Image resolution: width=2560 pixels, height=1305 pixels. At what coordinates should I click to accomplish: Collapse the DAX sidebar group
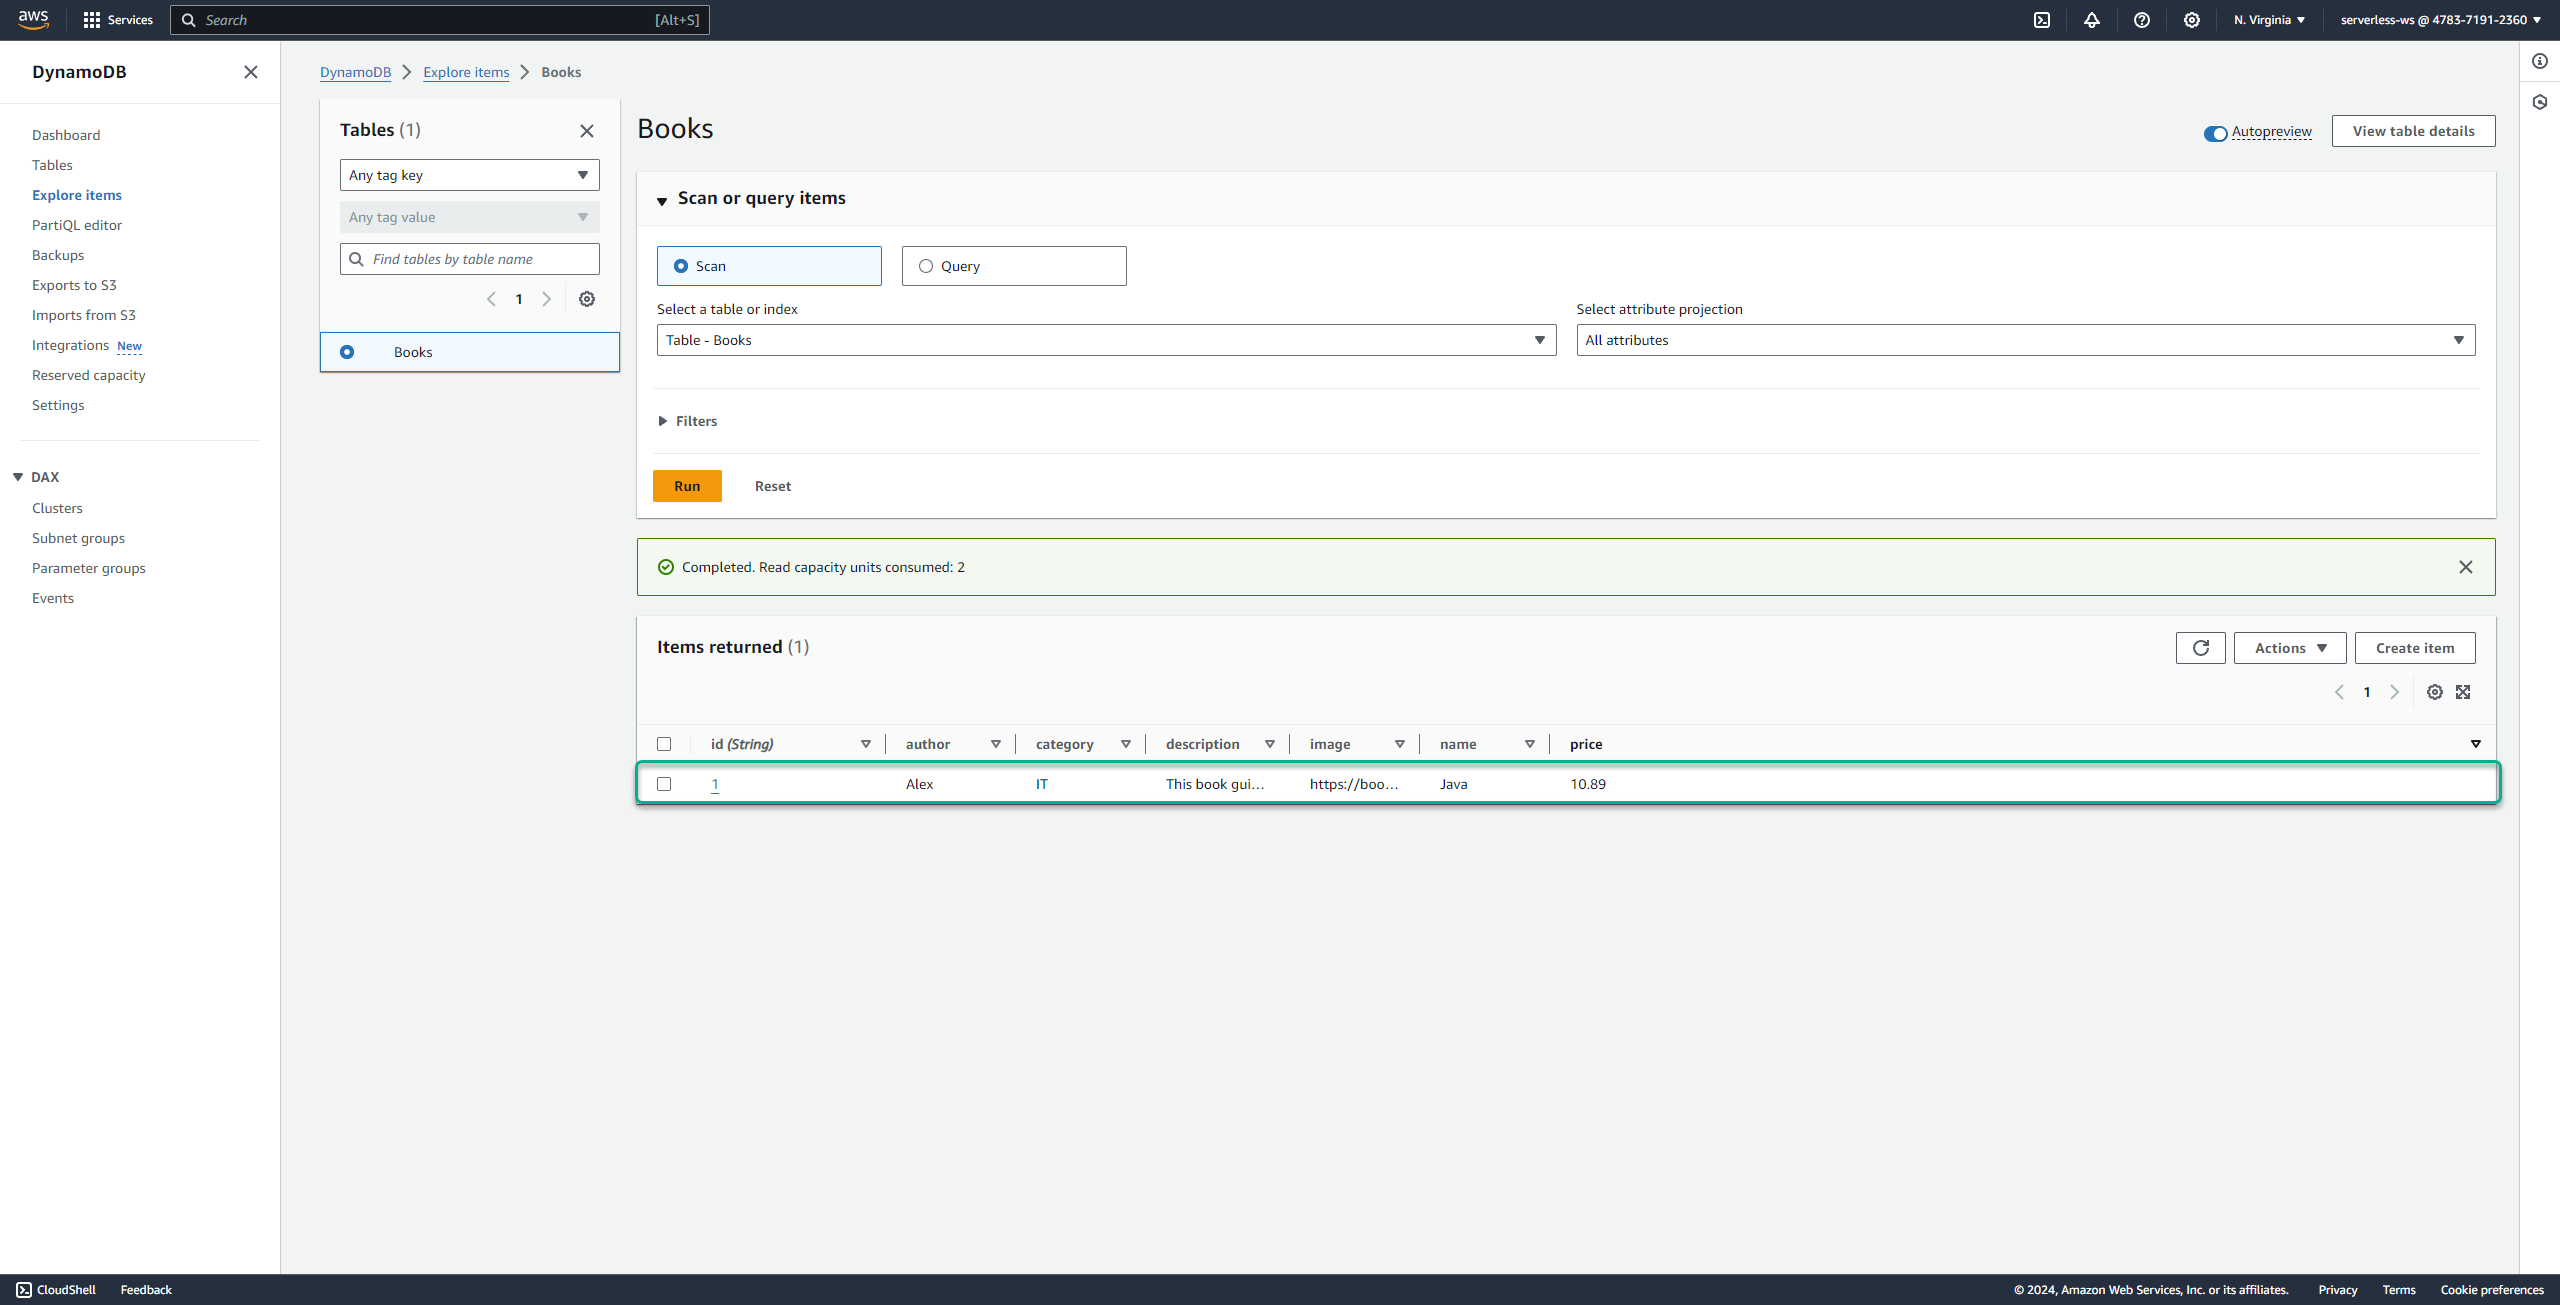[x=18, y=477]
